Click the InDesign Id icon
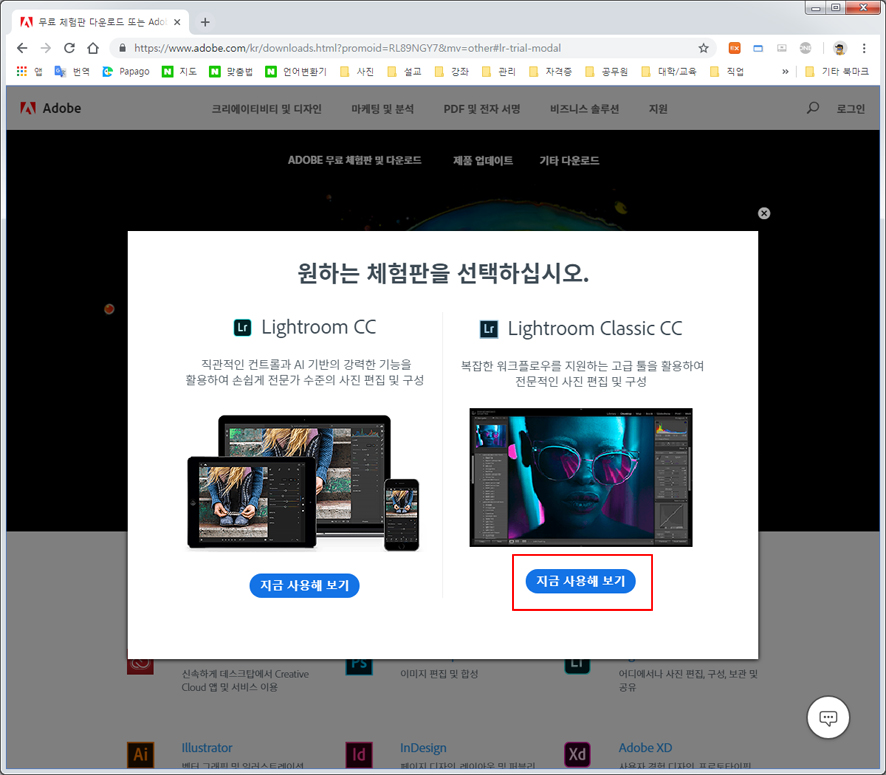The width and height of the screenshot is (886, 775). coord(359,754)
